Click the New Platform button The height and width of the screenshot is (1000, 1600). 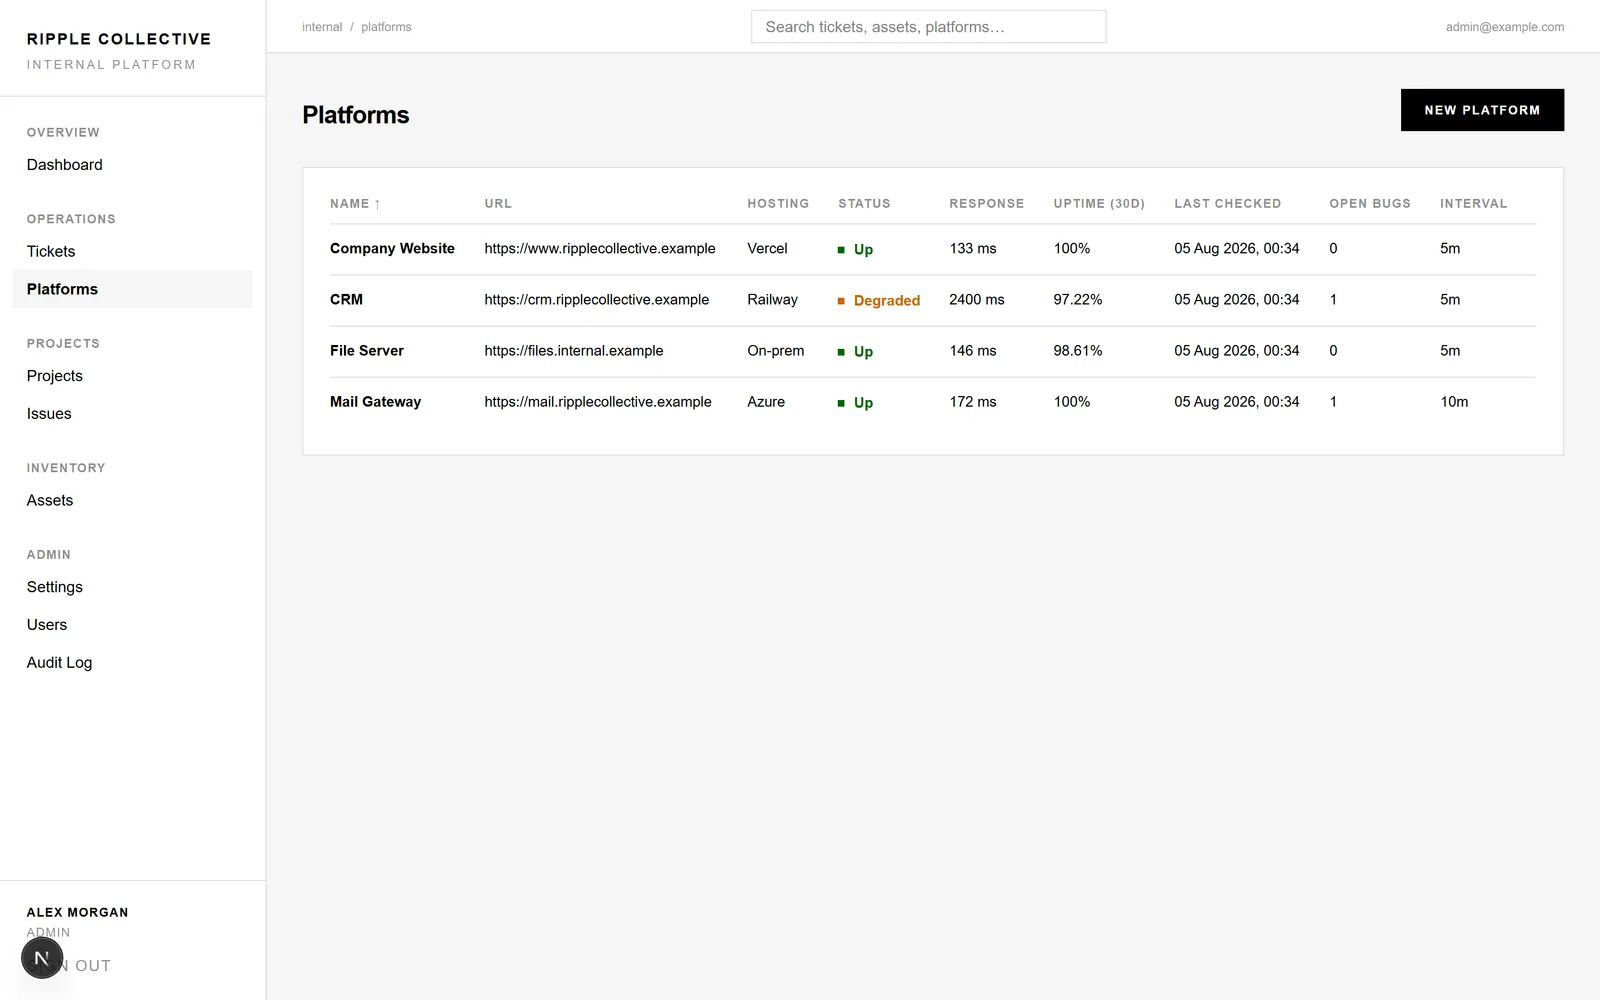[1482, 110]
